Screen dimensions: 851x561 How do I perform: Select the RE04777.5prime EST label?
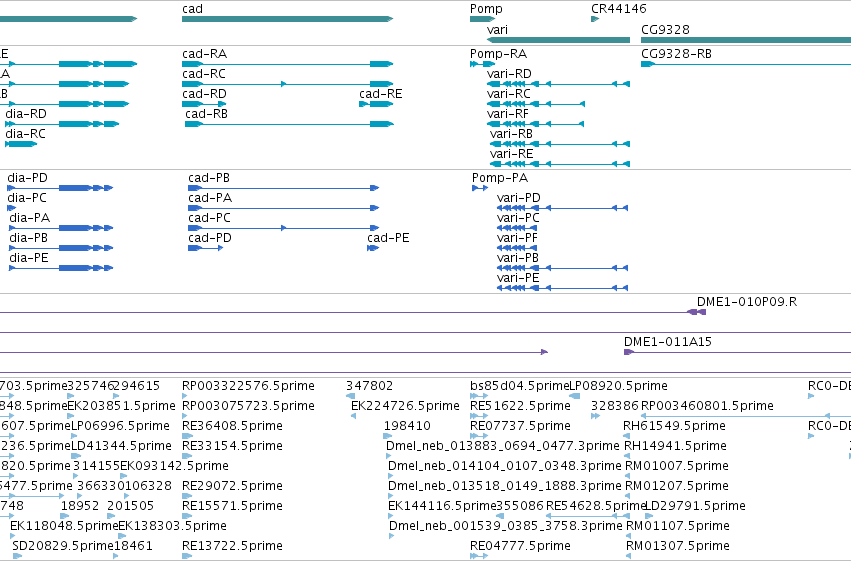pos(520,546)
